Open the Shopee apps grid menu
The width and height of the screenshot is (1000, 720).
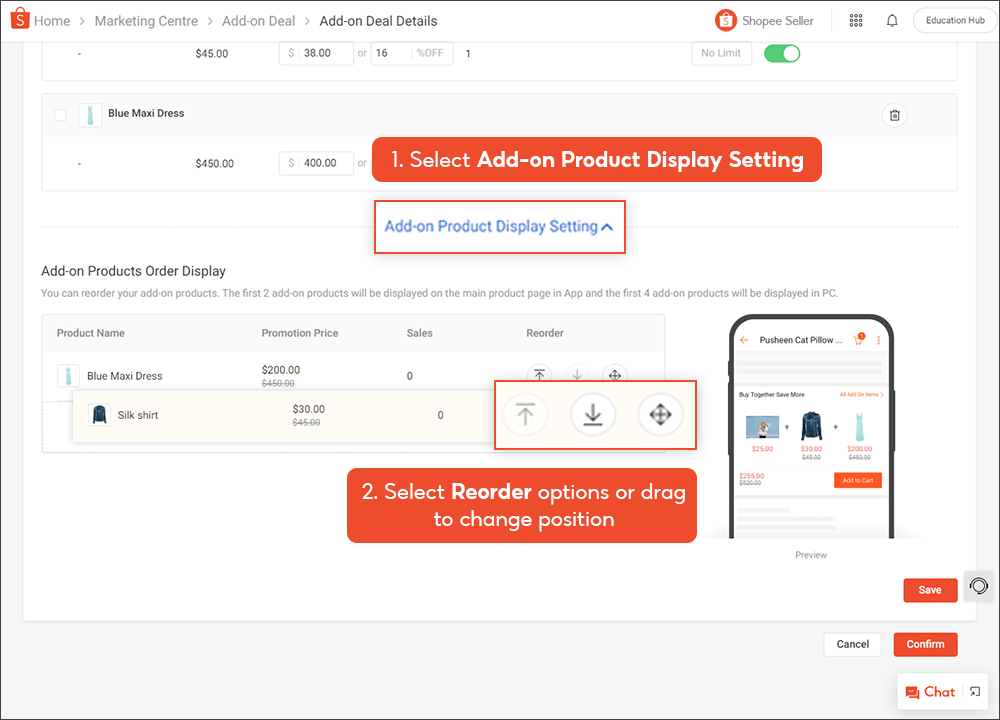(856, 20)
